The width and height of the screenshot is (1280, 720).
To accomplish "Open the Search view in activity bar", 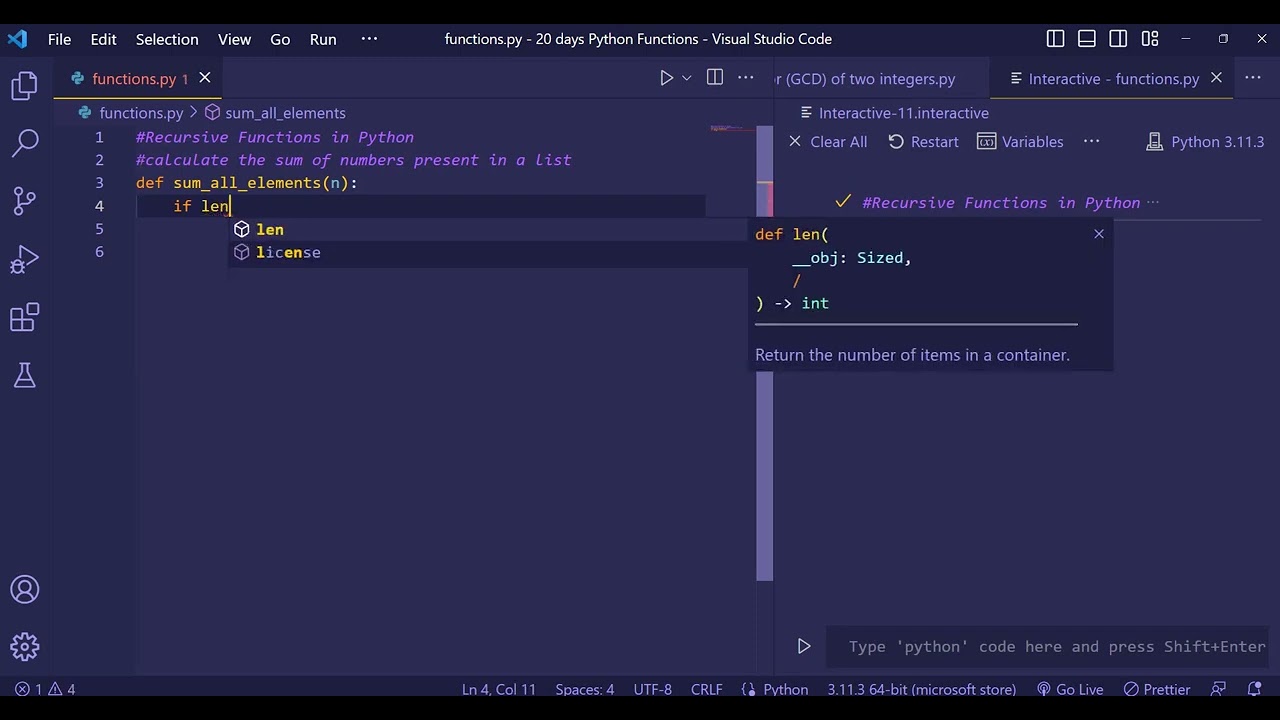I will tap(25, 143).
